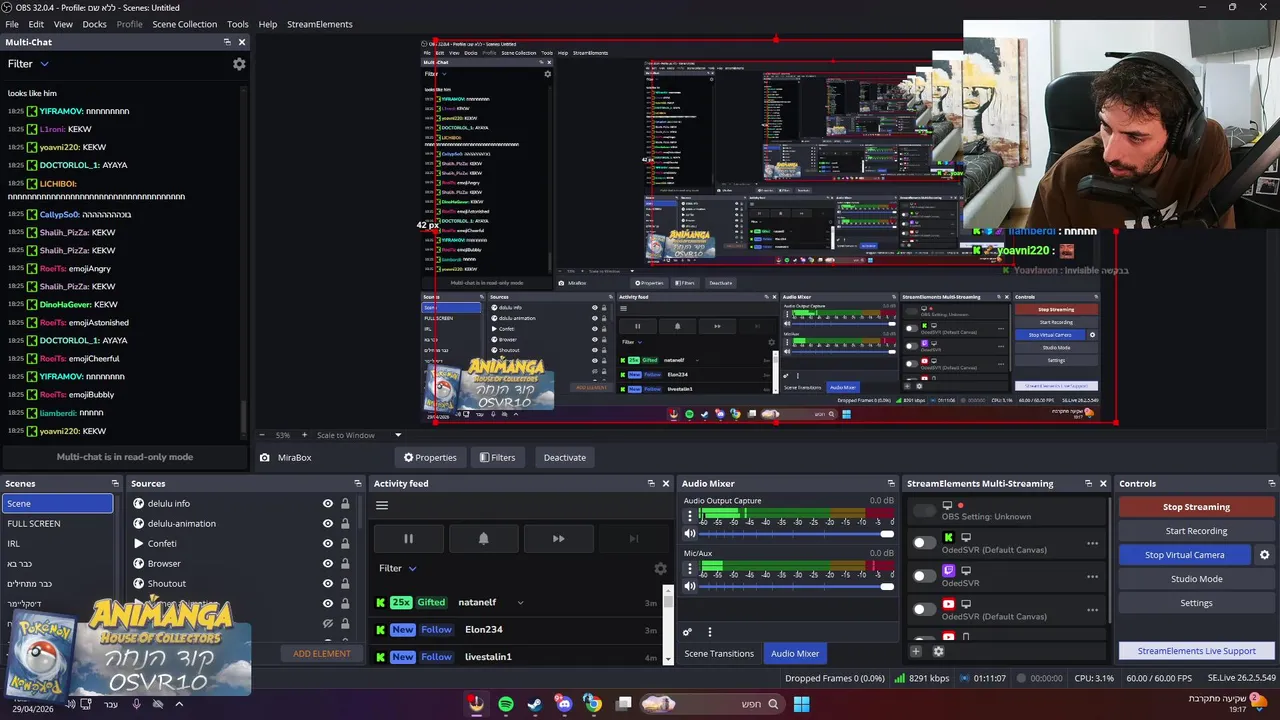
Task: Click the Mic/Aux volume slider
Action: point(796,587)
